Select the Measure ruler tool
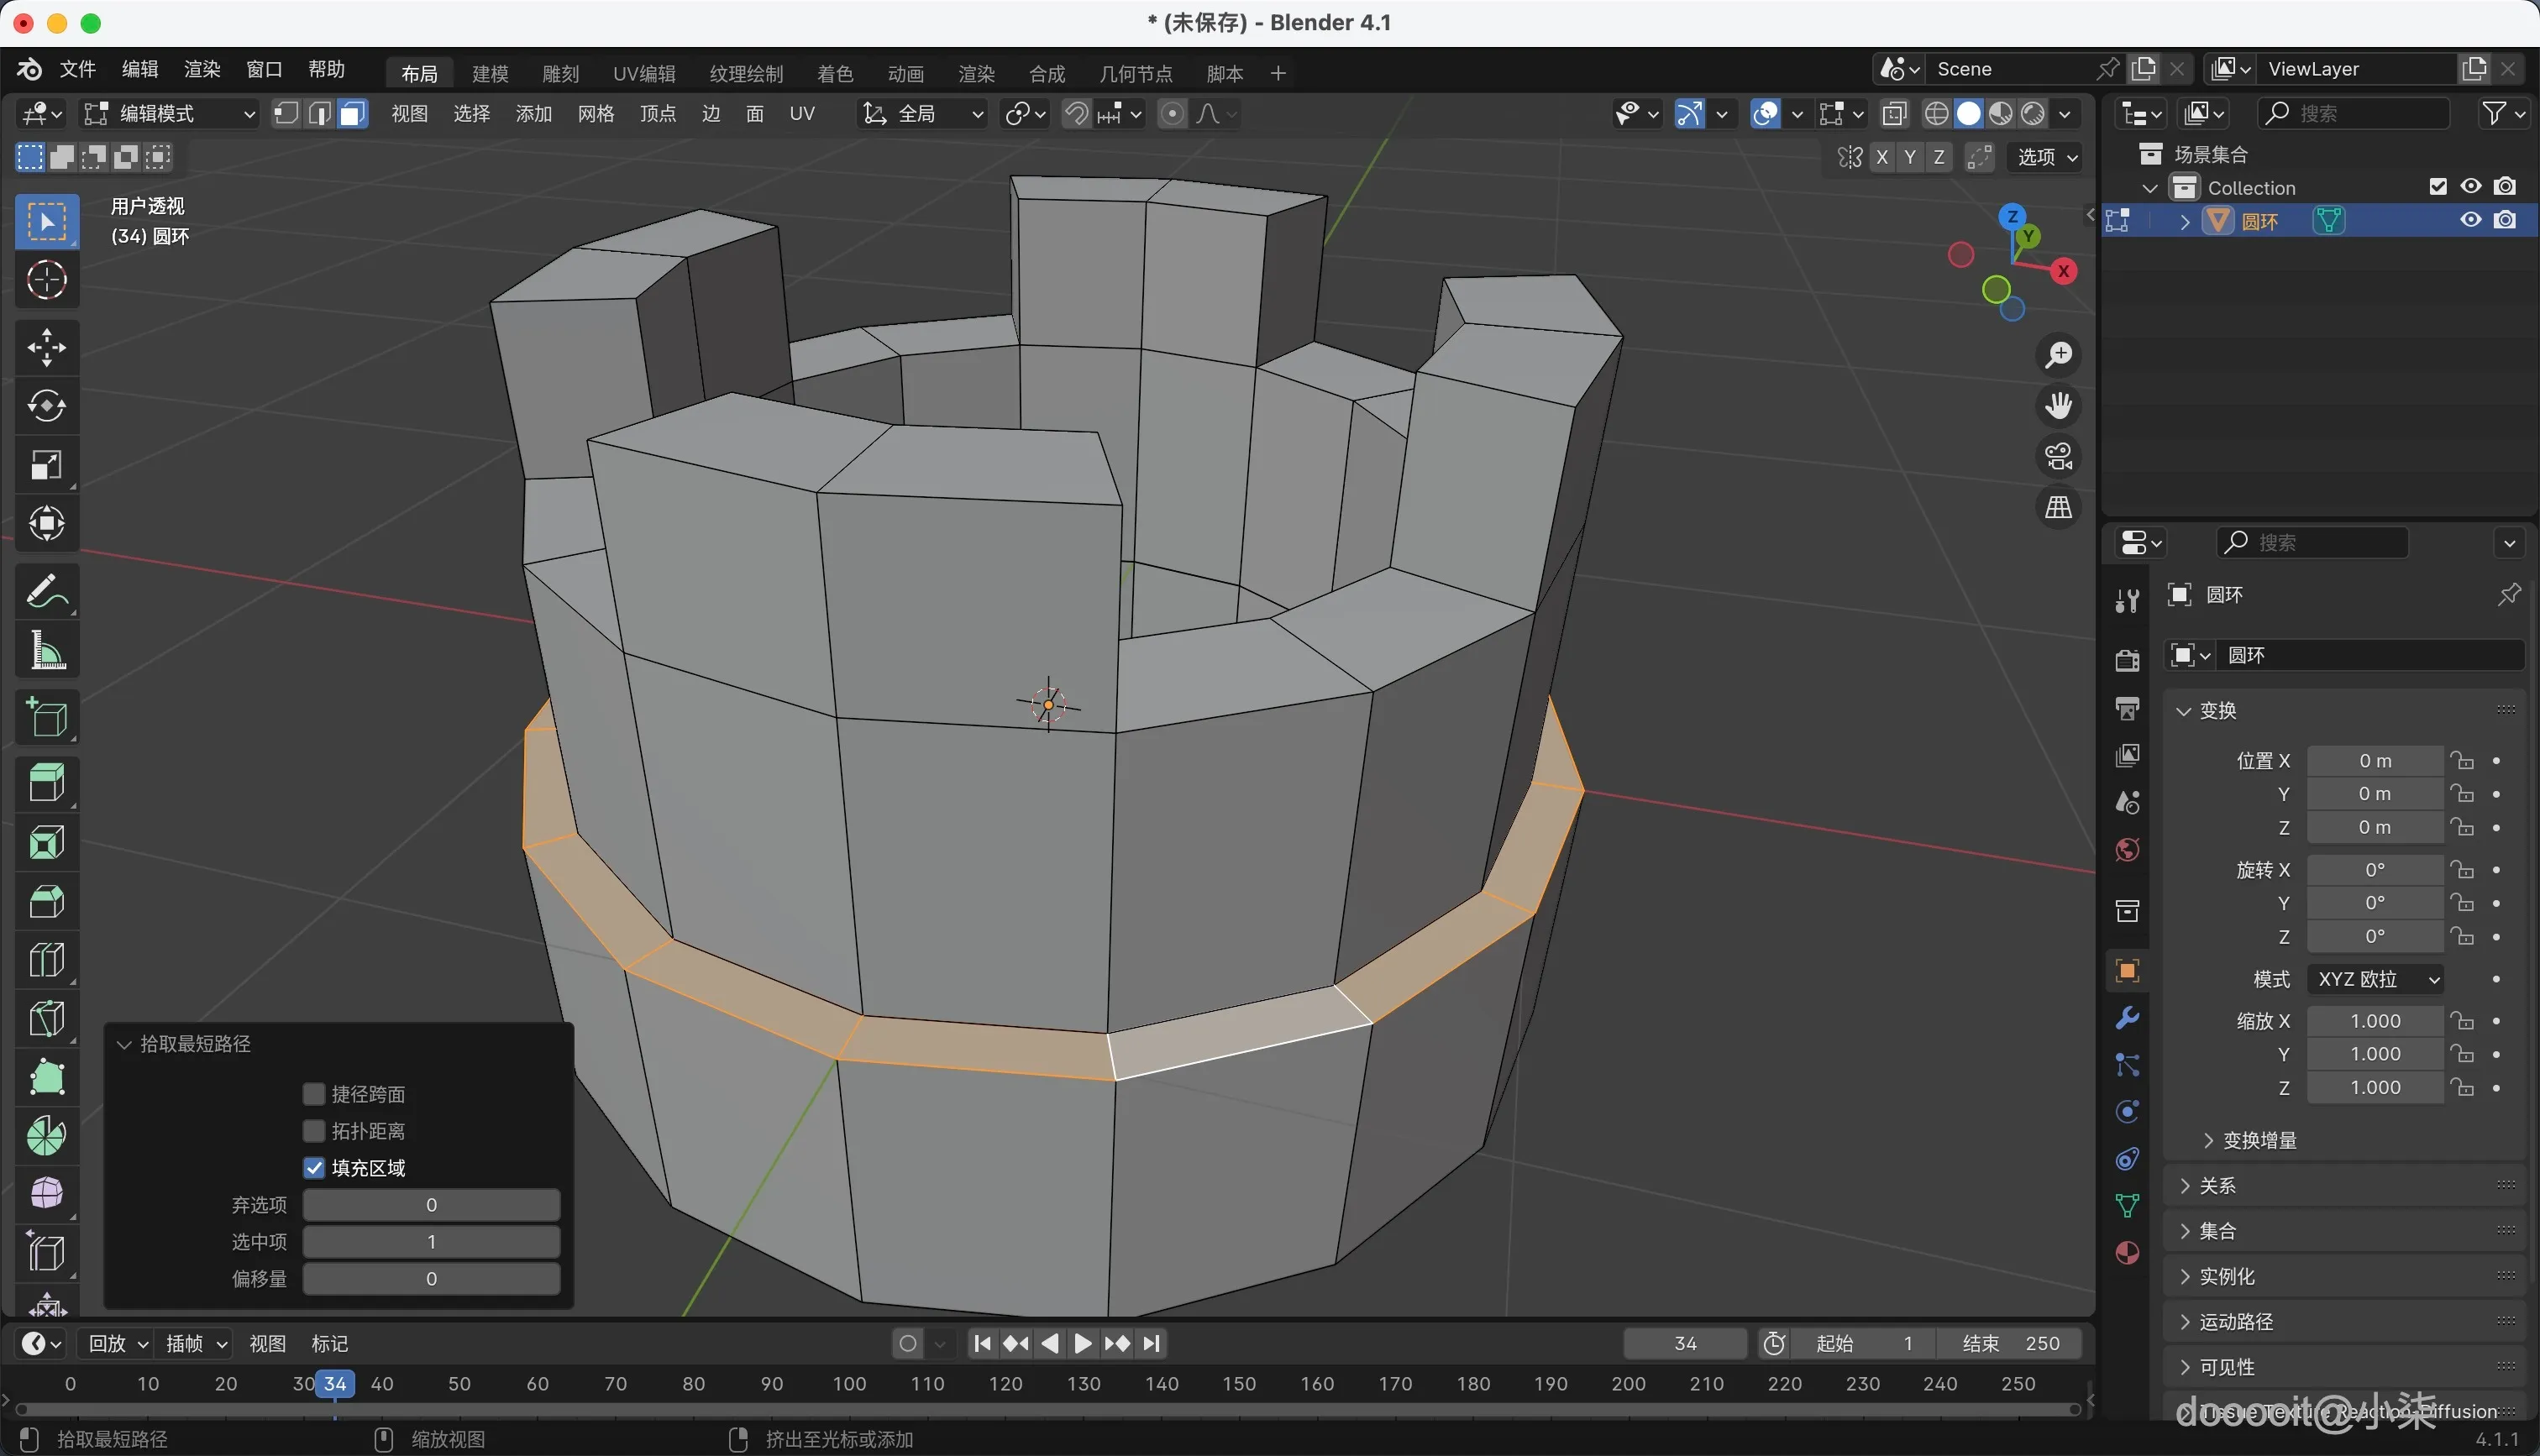Screen dimensions: 2540x1456 tap(46, 651)
